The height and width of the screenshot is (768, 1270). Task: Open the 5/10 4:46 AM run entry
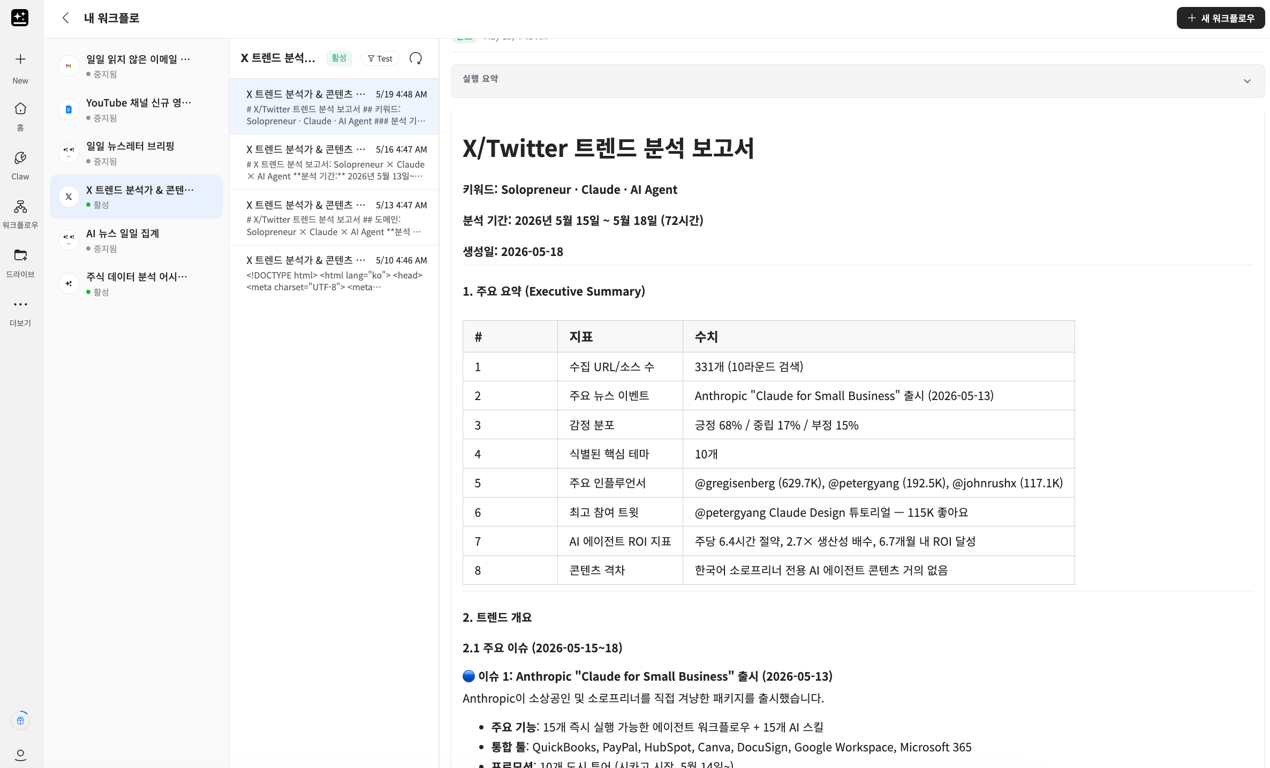click(x=334, y=272)
